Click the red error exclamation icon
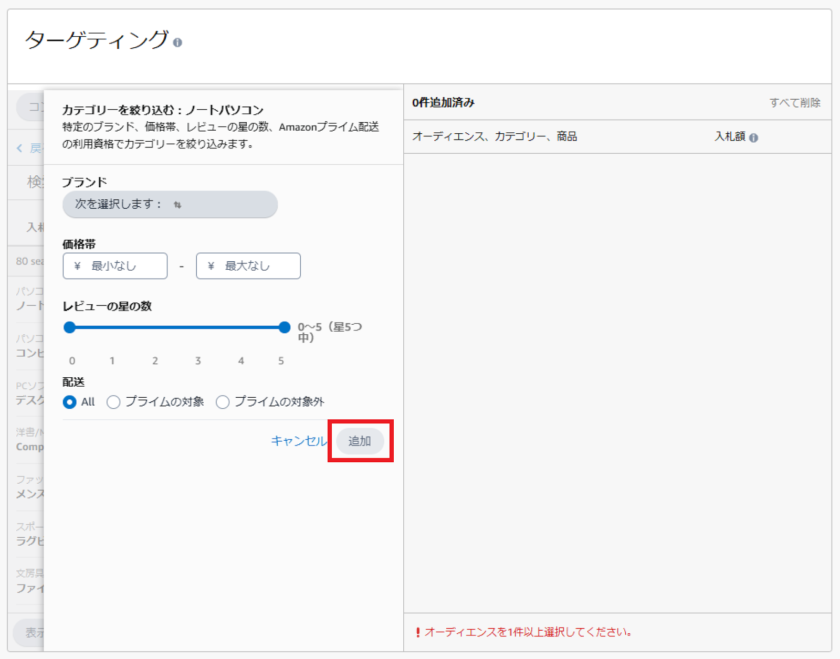 click(x=417, y=632)
